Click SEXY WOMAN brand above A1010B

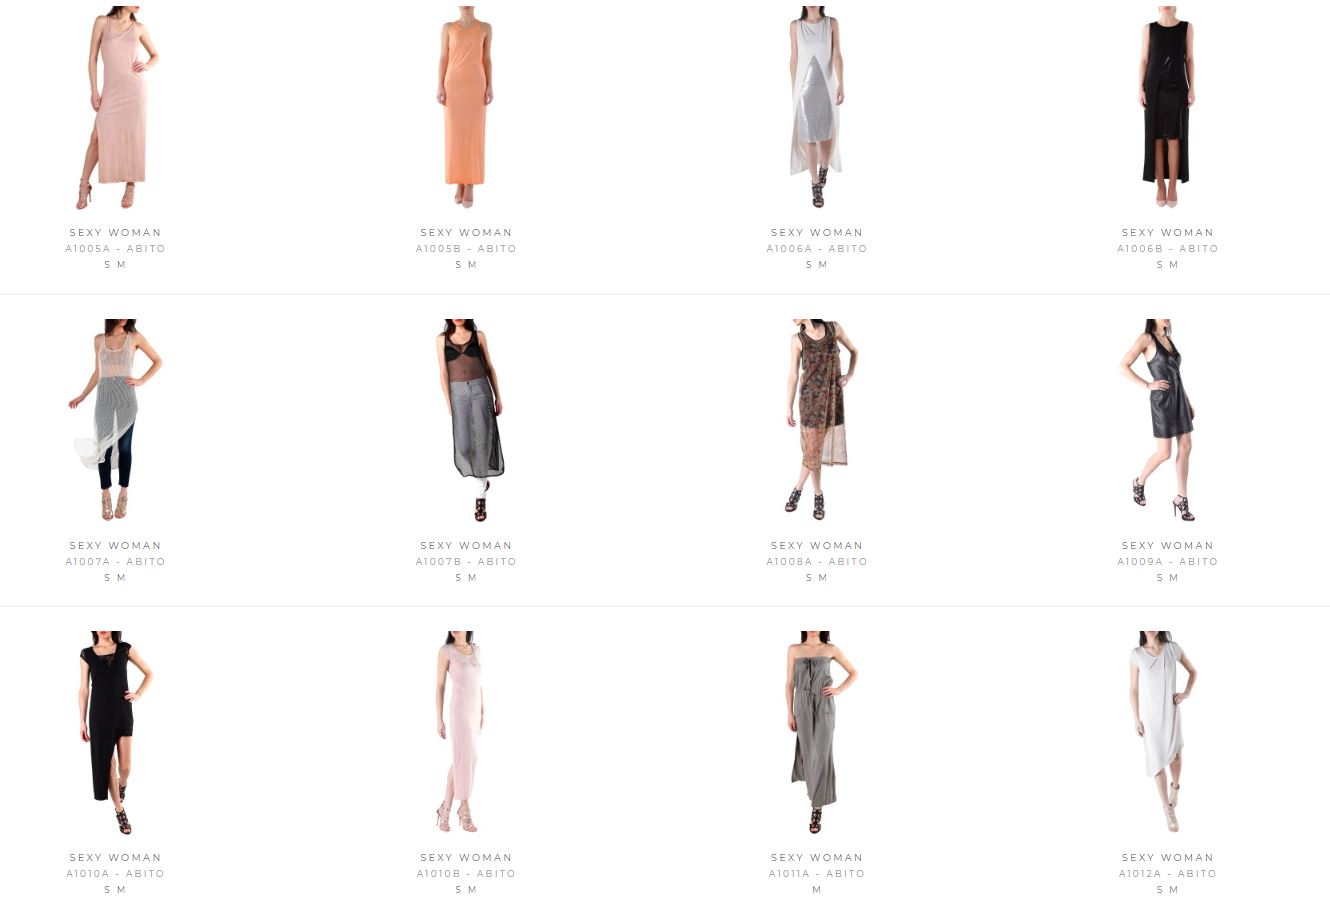click(466, 858)
